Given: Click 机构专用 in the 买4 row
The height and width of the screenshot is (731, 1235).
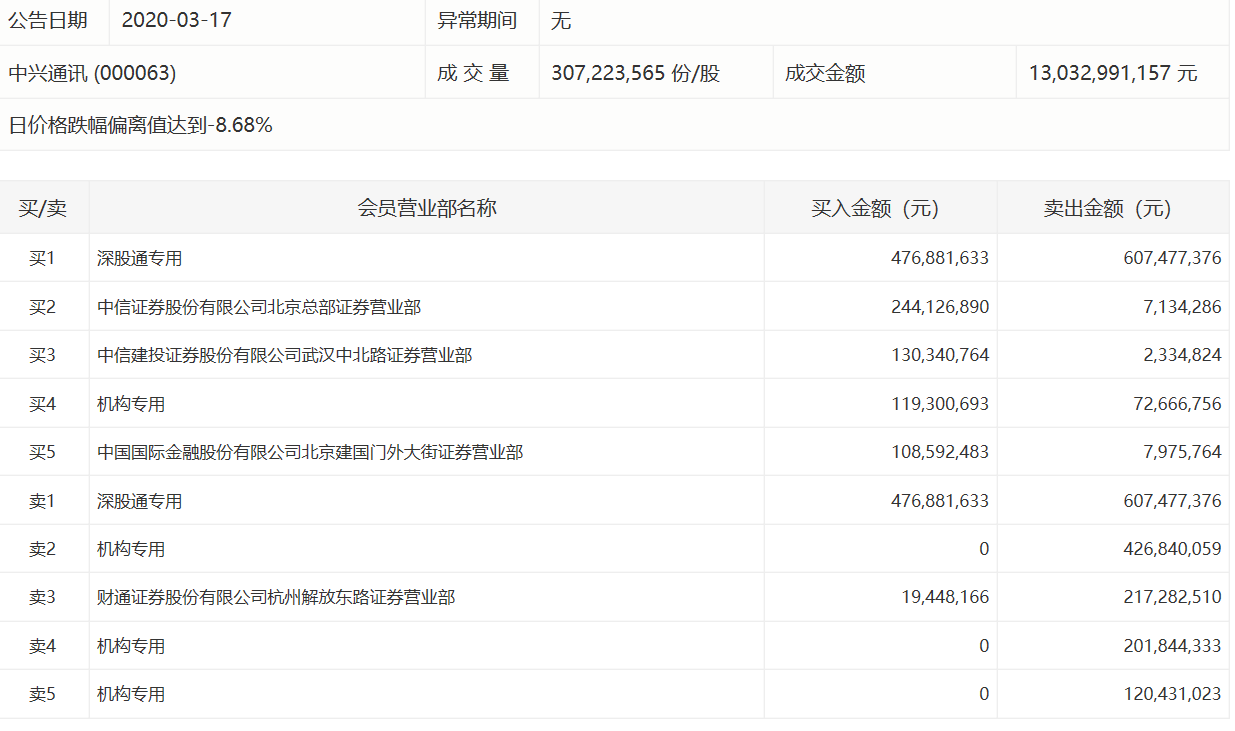Looking at the screenshot, I should pos(131,404).
